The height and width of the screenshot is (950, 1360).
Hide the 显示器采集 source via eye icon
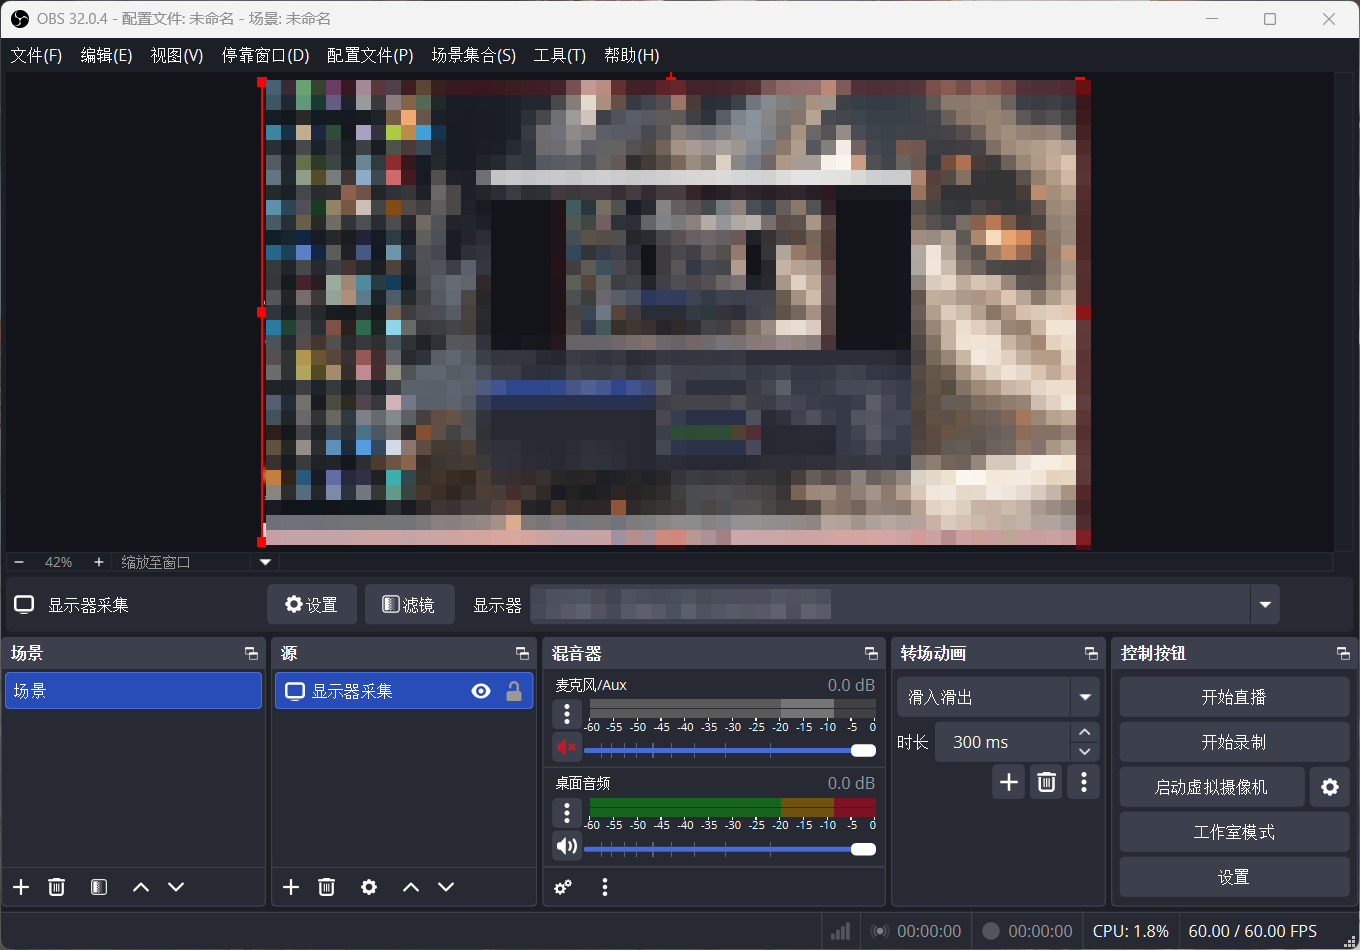pos(481,691)
